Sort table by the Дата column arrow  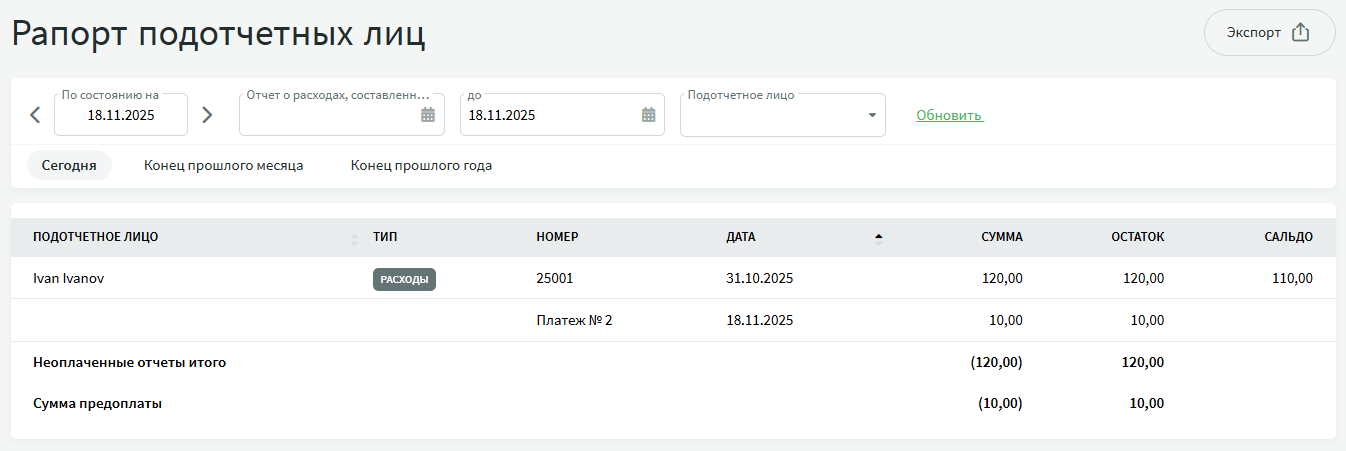878,238
